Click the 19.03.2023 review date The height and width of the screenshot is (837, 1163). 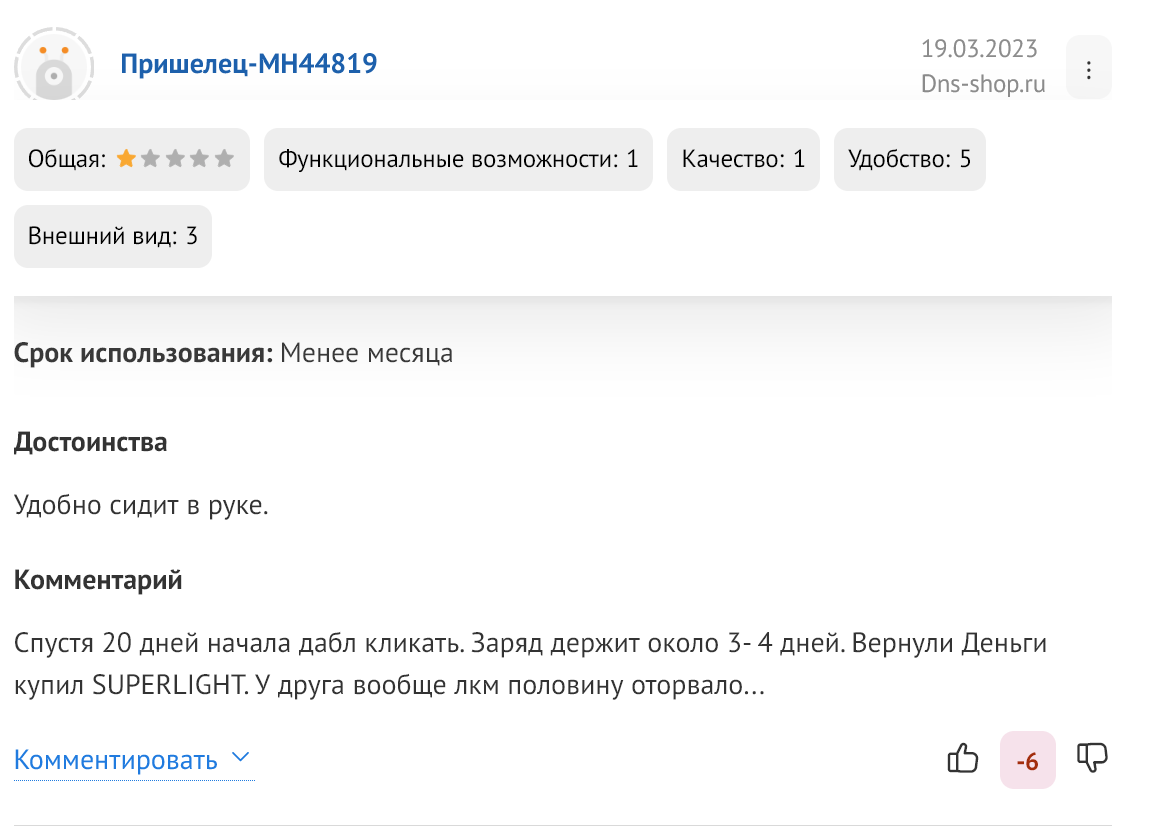click(979, 49)
